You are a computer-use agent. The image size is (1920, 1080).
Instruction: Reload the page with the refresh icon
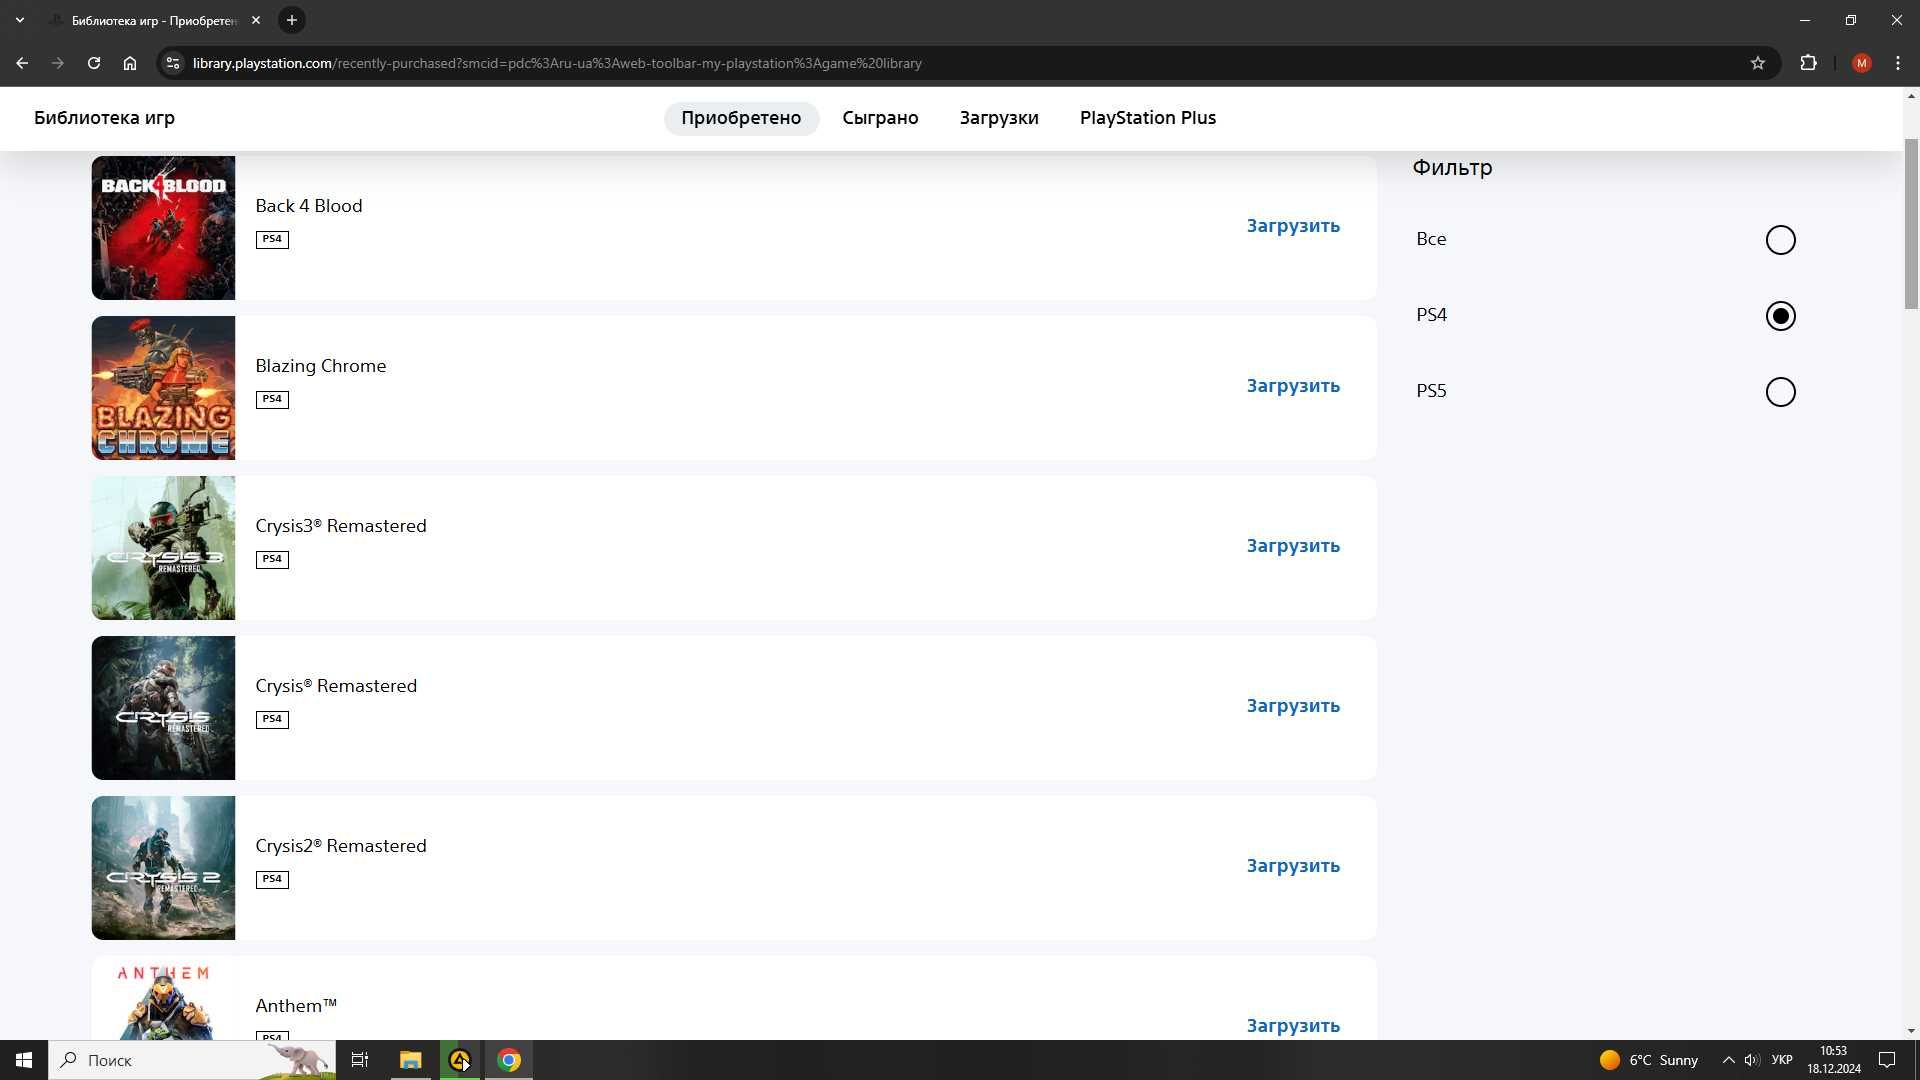point(94,63)
